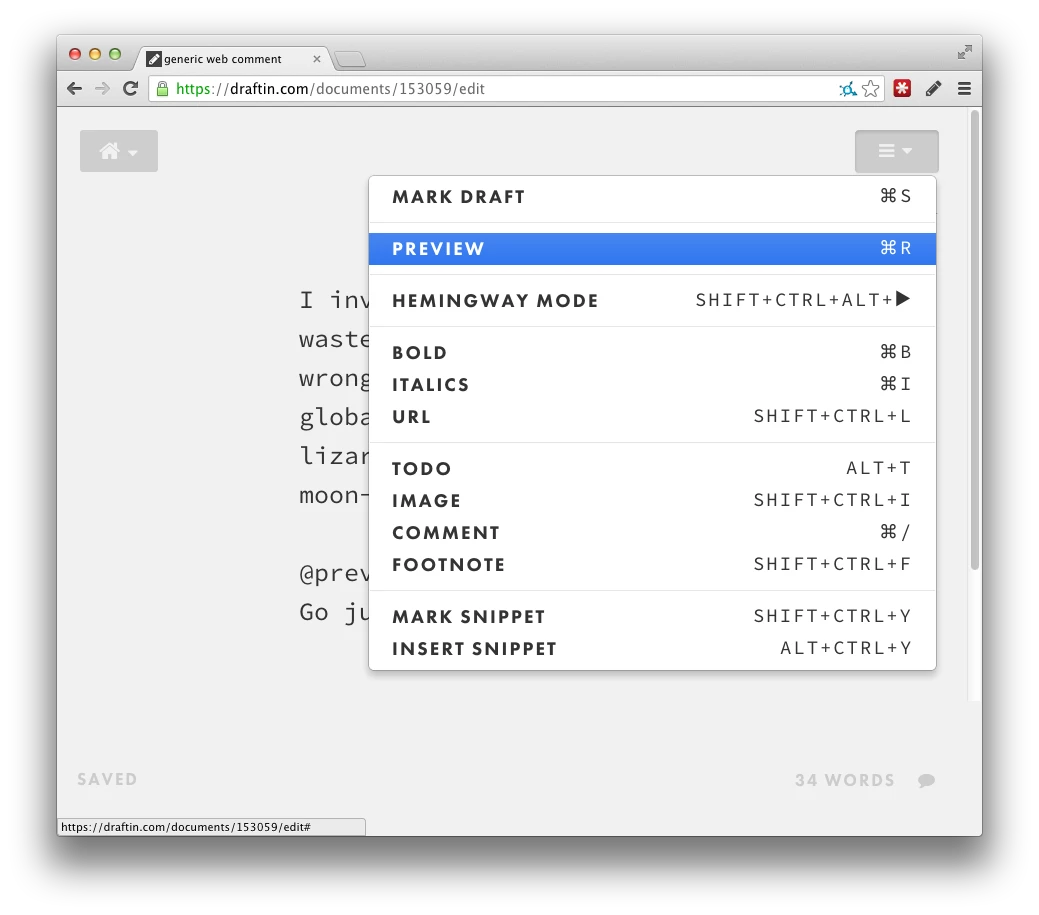
Task: Choose Image from the menu
Action: click(652, 500)
